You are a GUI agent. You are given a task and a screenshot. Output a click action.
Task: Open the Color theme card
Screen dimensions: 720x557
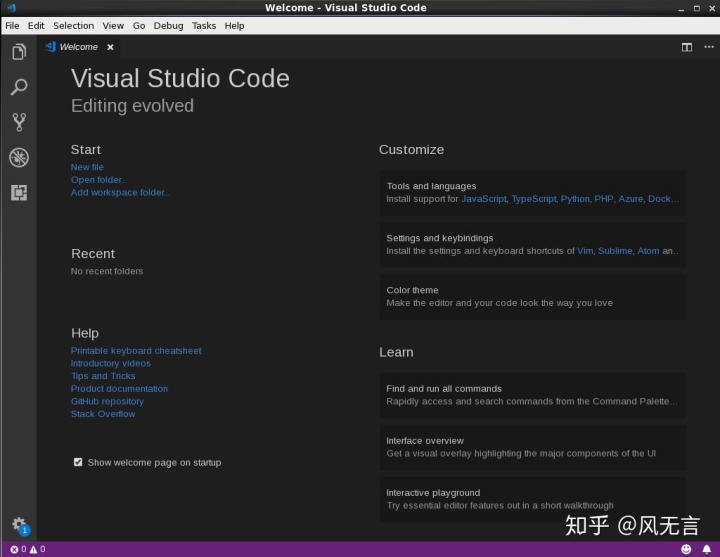pos(533,297)
